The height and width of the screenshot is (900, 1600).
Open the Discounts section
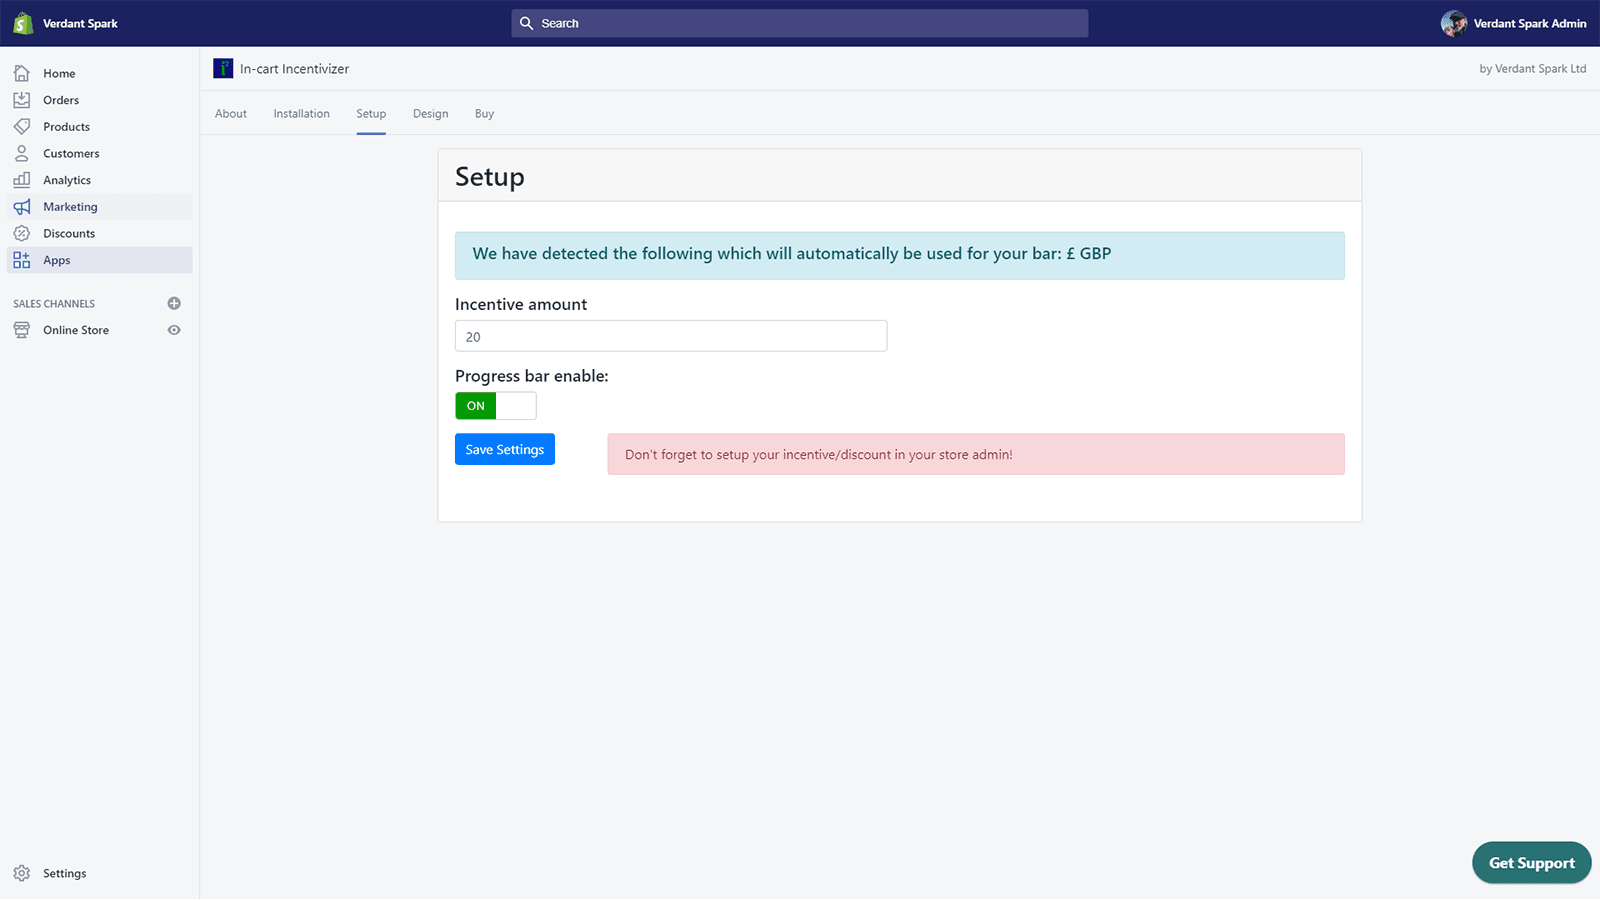tap(69, 233)
